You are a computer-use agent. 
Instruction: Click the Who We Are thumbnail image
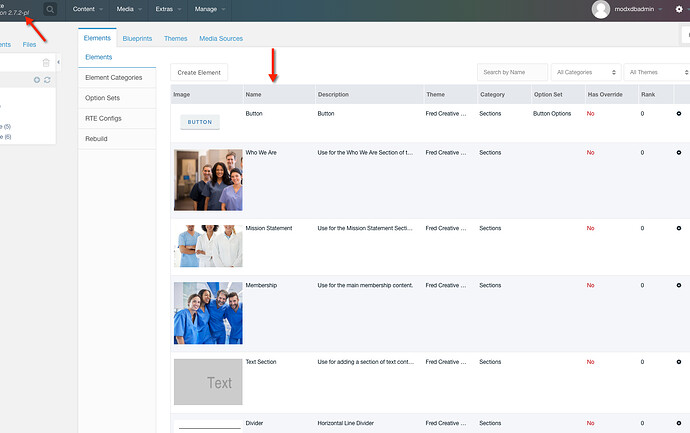point(208,180)
